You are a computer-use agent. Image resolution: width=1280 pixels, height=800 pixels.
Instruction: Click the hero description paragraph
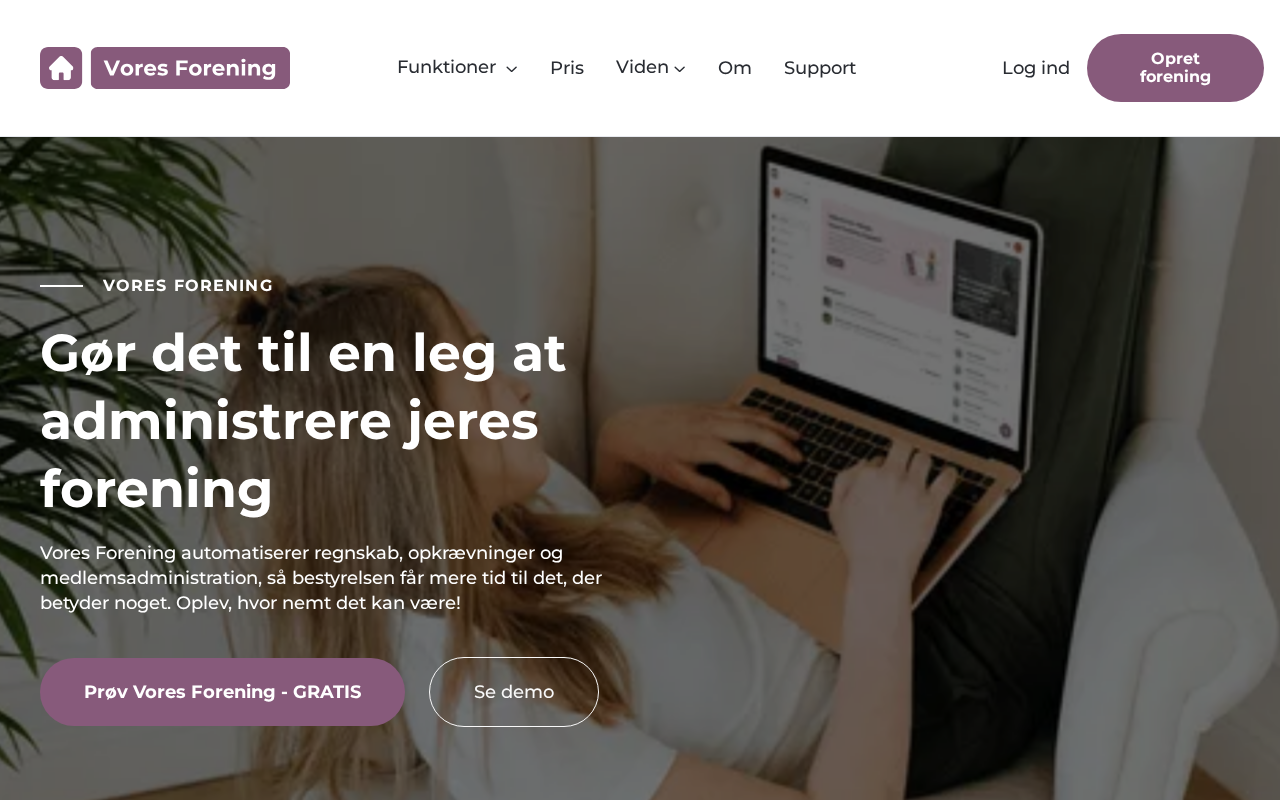pos(321,578)
